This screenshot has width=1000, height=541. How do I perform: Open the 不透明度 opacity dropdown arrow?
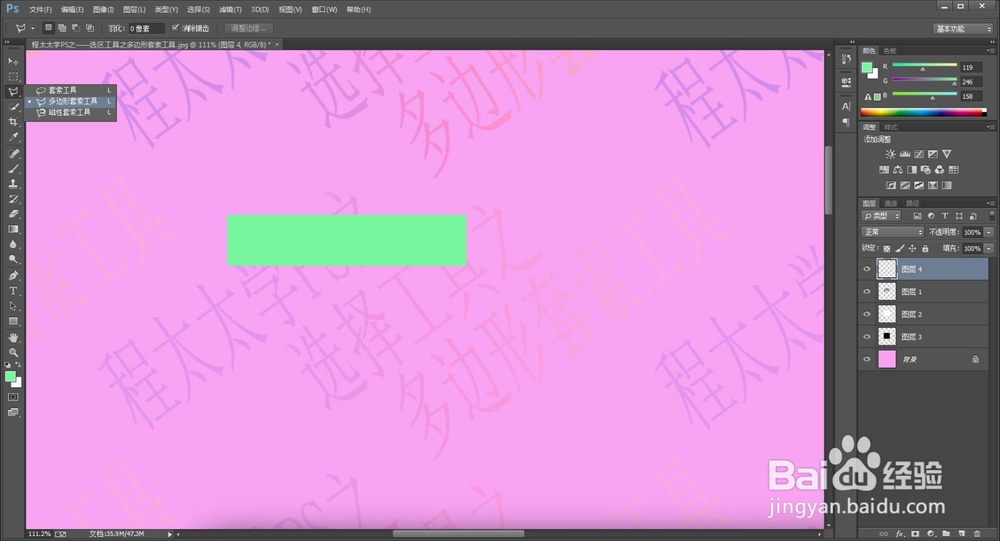point(989,232)
